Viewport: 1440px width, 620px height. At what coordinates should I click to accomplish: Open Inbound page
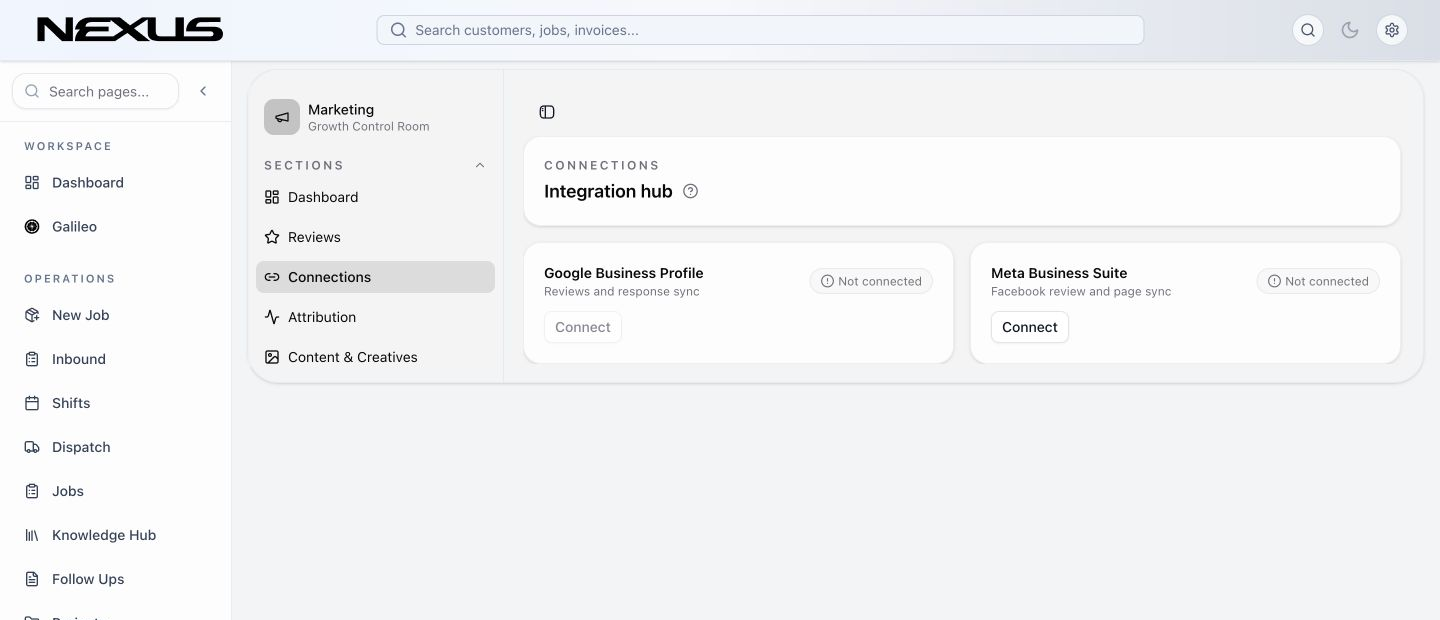[x=115, y=359]
